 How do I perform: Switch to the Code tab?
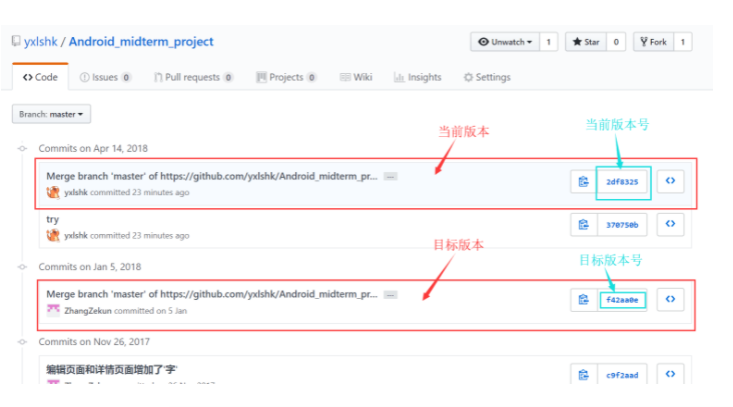(x=40, y=77)
